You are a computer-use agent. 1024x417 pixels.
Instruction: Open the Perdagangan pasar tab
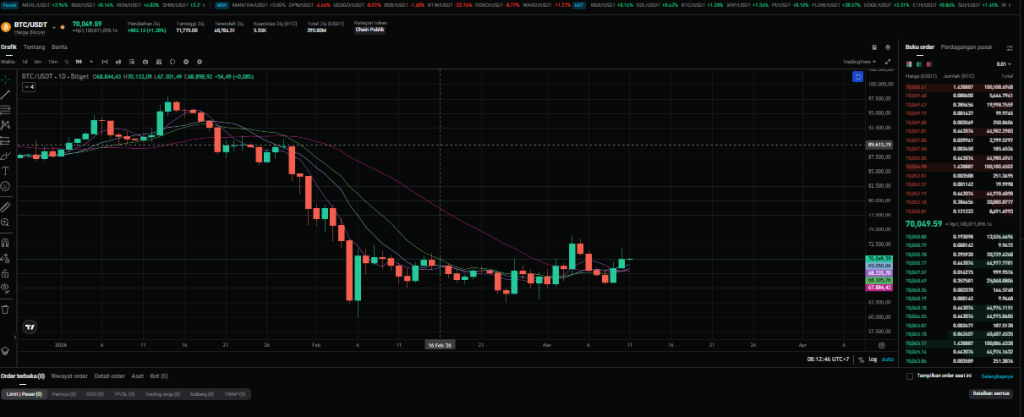965,47
